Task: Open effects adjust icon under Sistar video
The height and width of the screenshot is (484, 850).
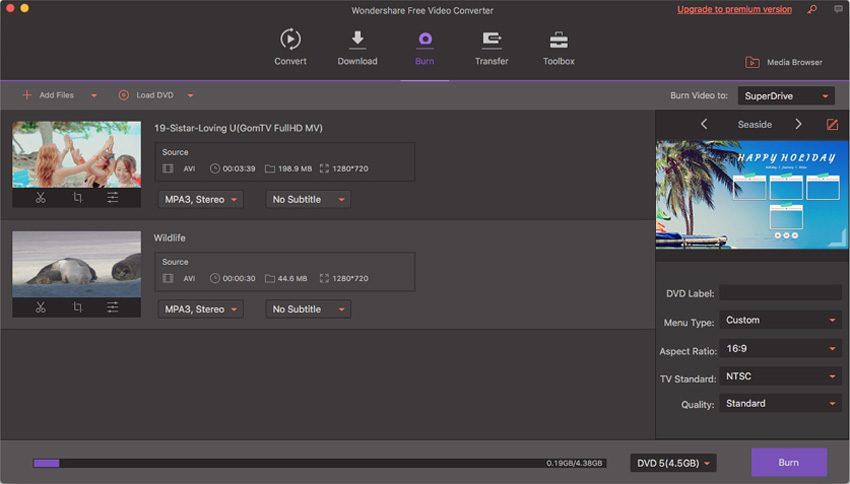Action: tap(112, 198)
